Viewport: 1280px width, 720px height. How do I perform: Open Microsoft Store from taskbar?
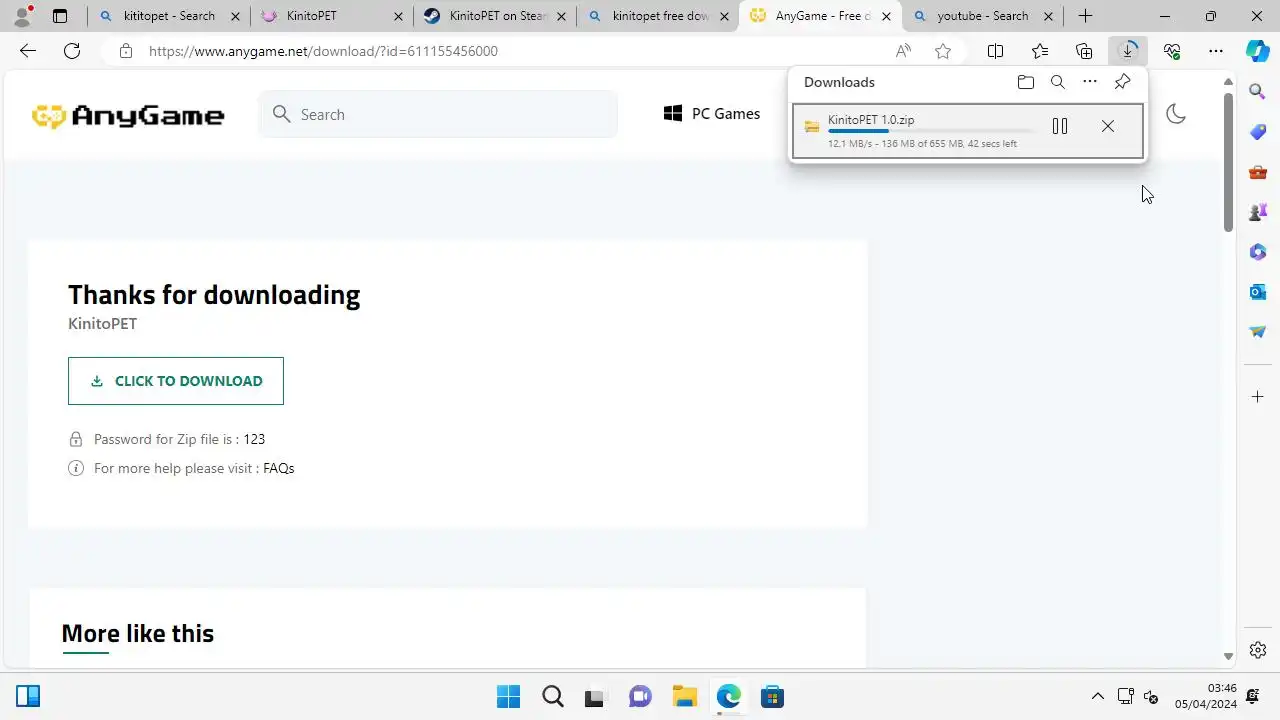coord(772,696)
